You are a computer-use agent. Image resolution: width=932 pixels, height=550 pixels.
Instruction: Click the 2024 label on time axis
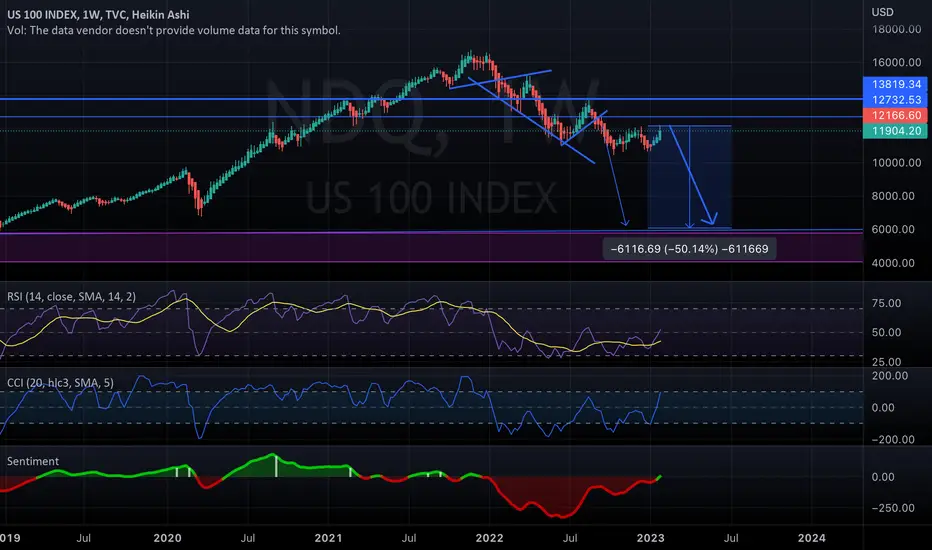pyautogui.click(x=811, y=538)
